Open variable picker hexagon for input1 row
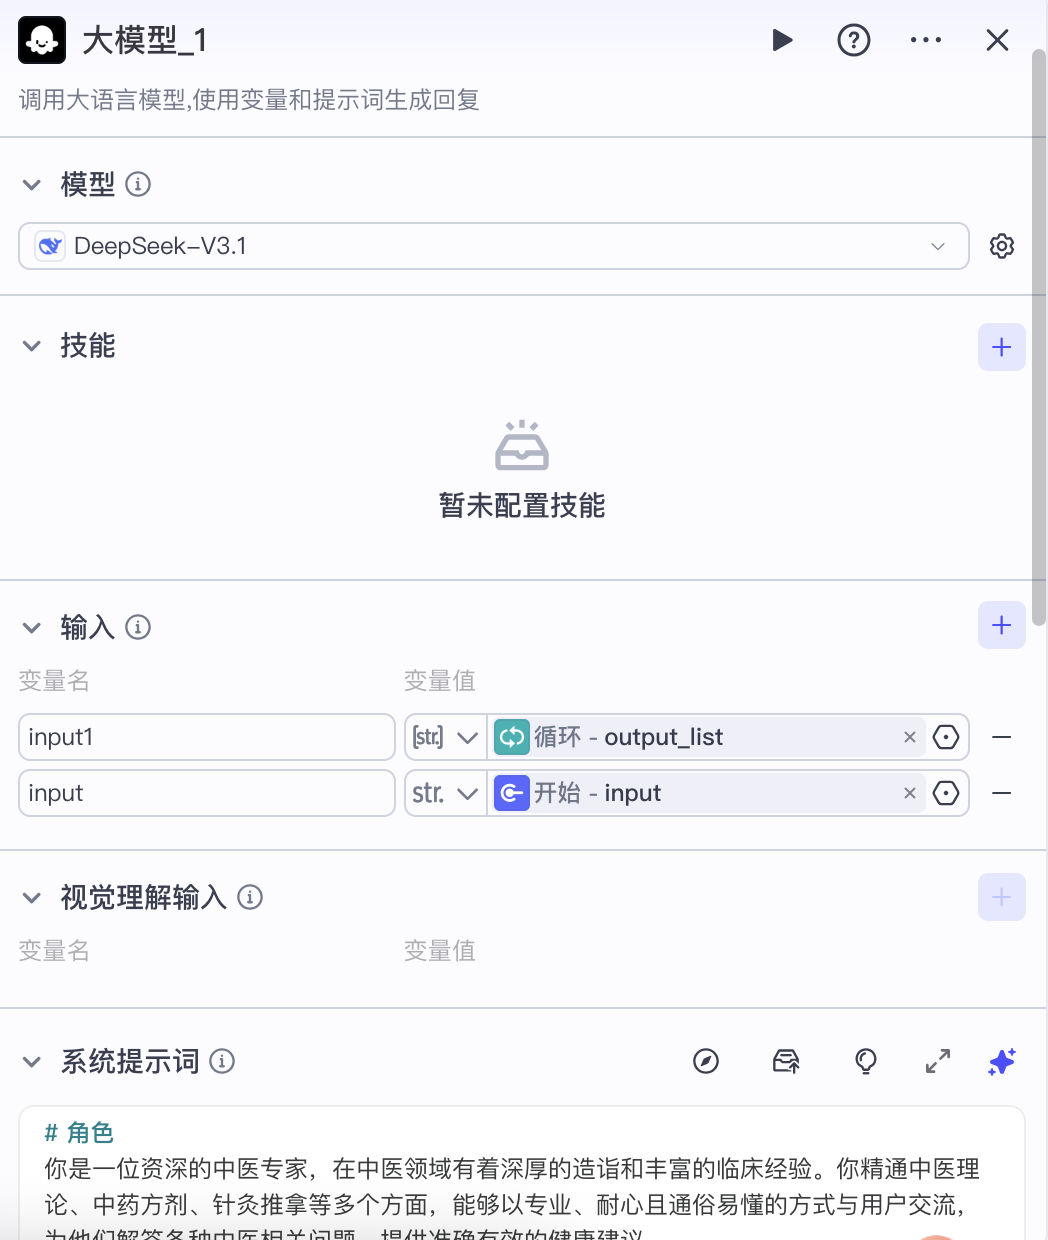Viewport: 1048px width, 1240px height. click(946, 737)
